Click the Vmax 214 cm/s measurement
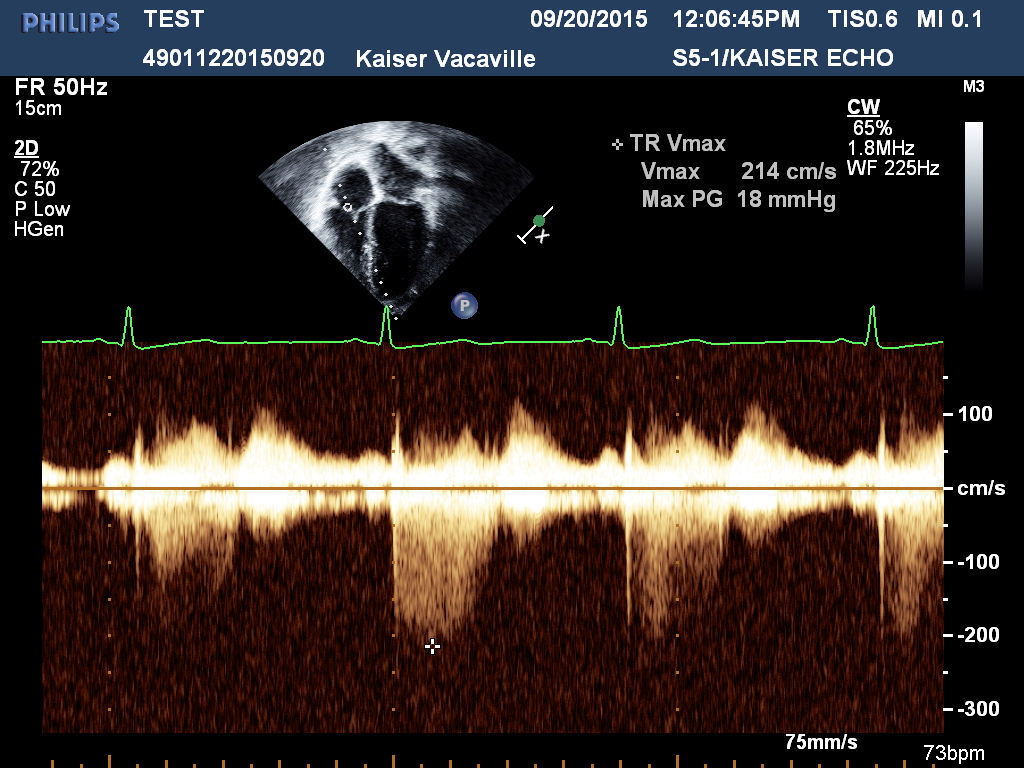Image resolution: width=1024 pixels, height=768 pixels. (738, 171)
